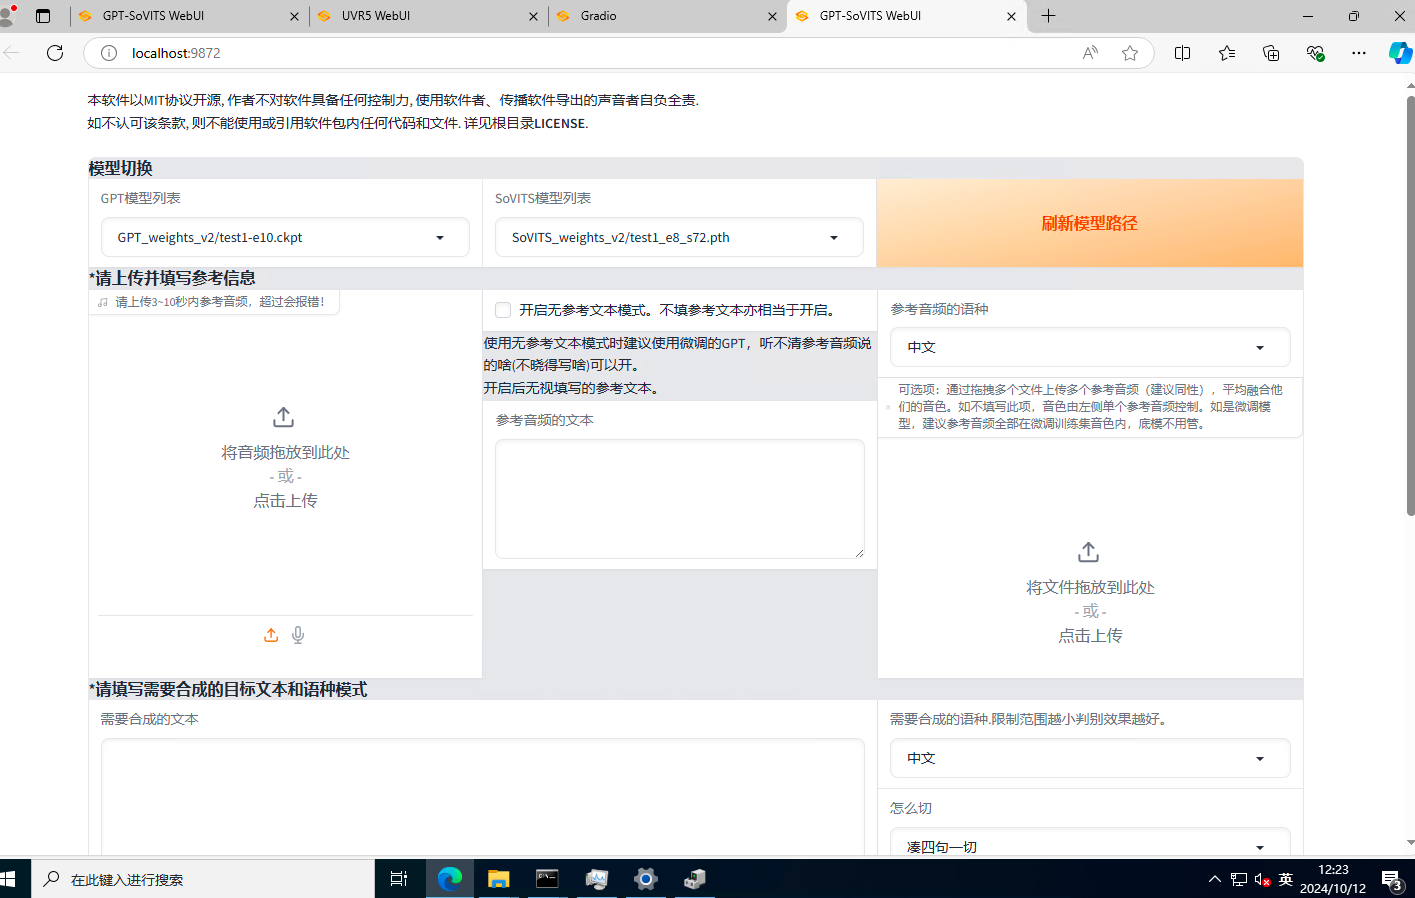
Task: Click the reference audio text field
Action: tap(679, 498)
